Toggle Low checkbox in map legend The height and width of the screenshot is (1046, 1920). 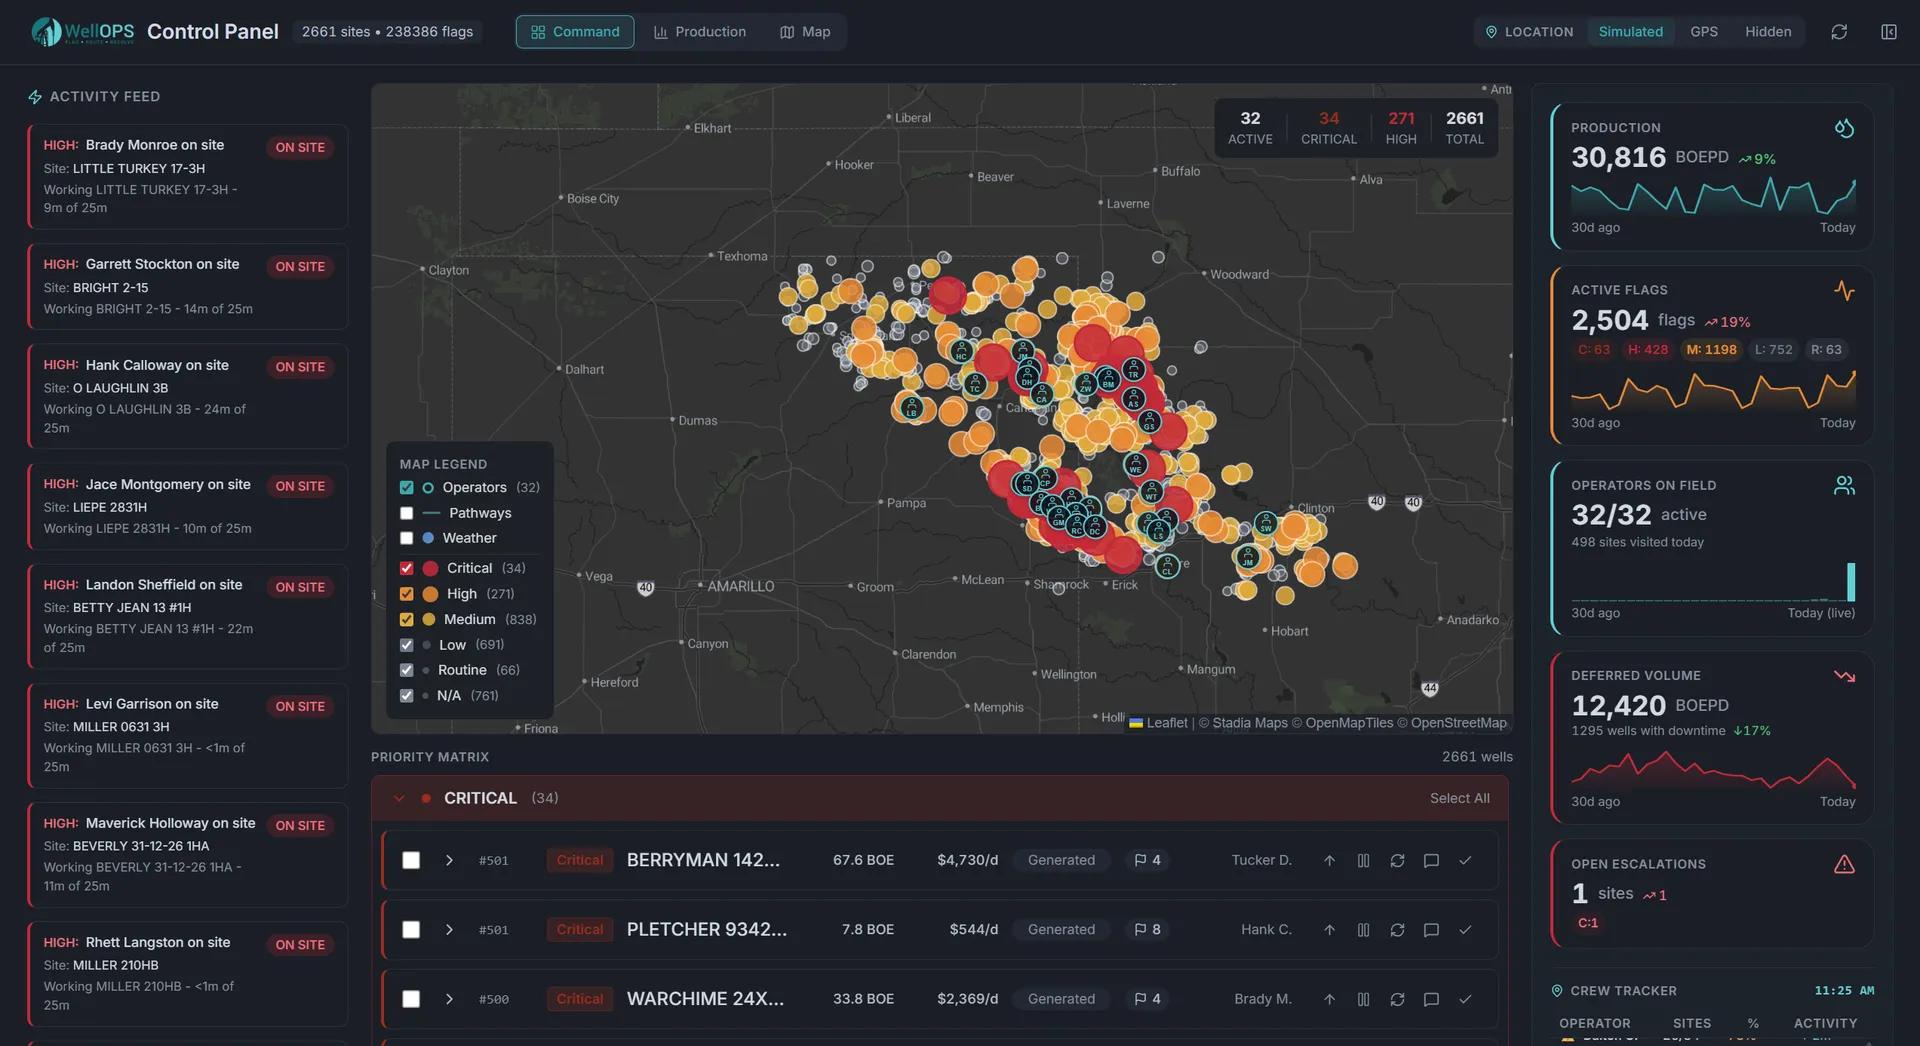coord(406,645)
